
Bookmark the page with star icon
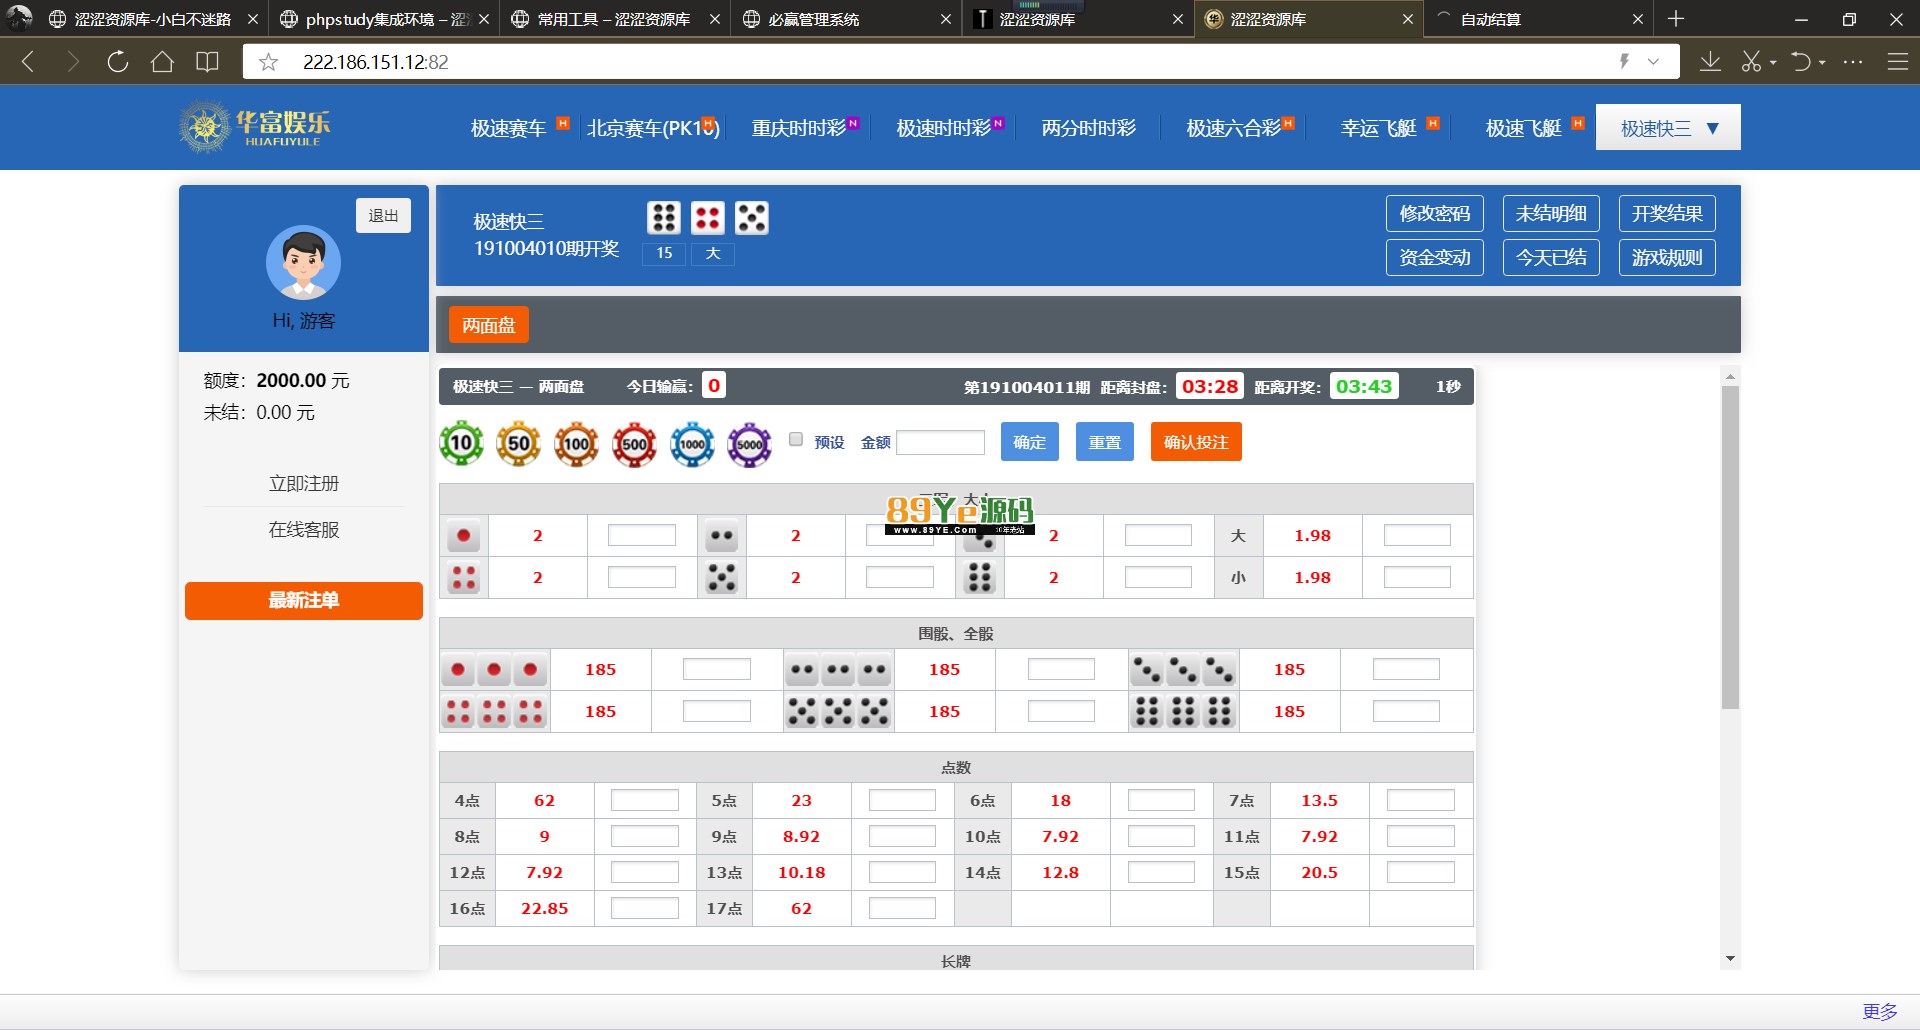(x=268, y=62)
